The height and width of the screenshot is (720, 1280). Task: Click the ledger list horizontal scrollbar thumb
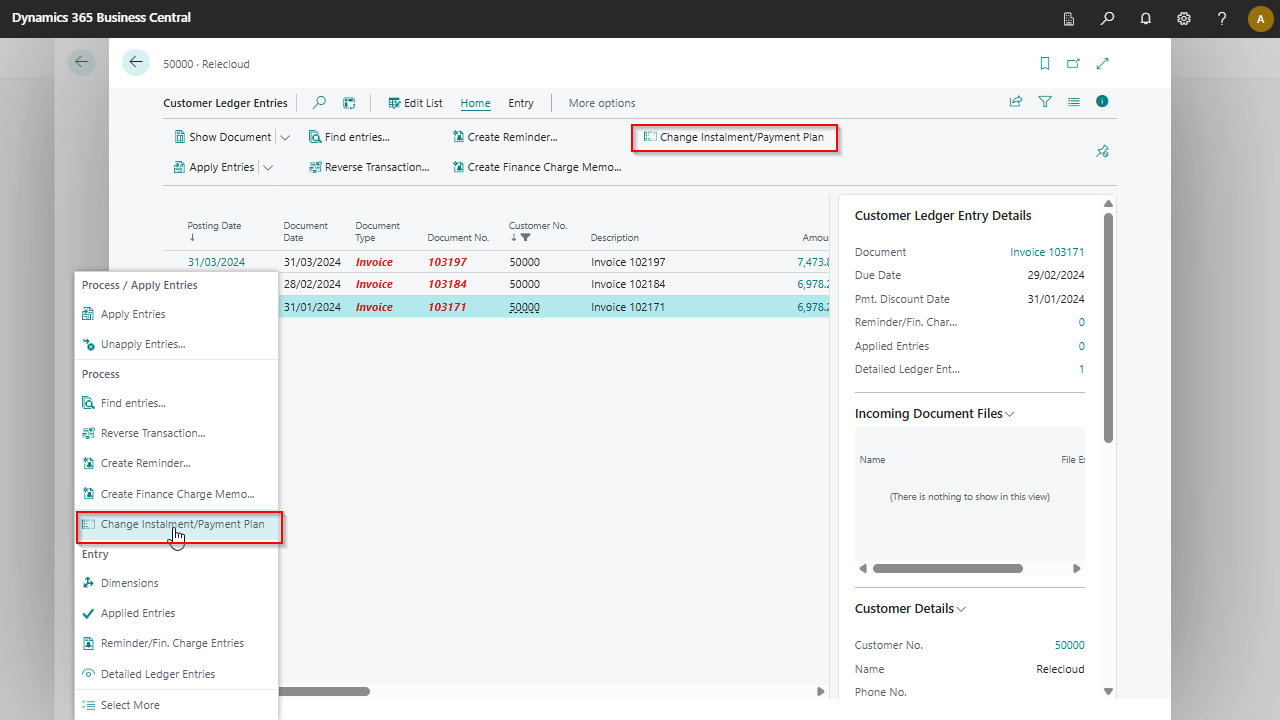pos(324,691)
